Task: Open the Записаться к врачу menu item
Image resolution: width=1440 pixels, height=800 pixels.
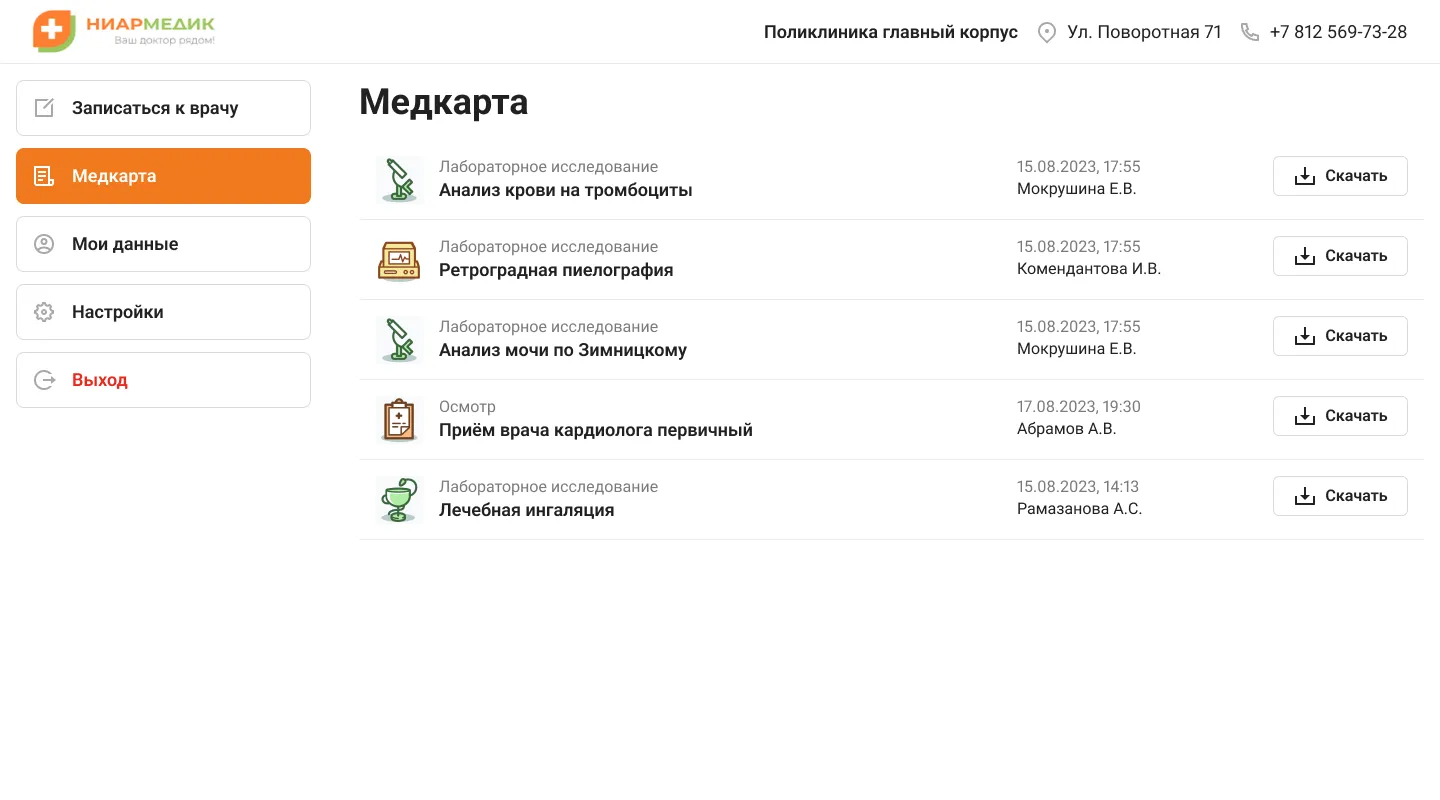Action: pyautogui.click(x=163, y=108)
